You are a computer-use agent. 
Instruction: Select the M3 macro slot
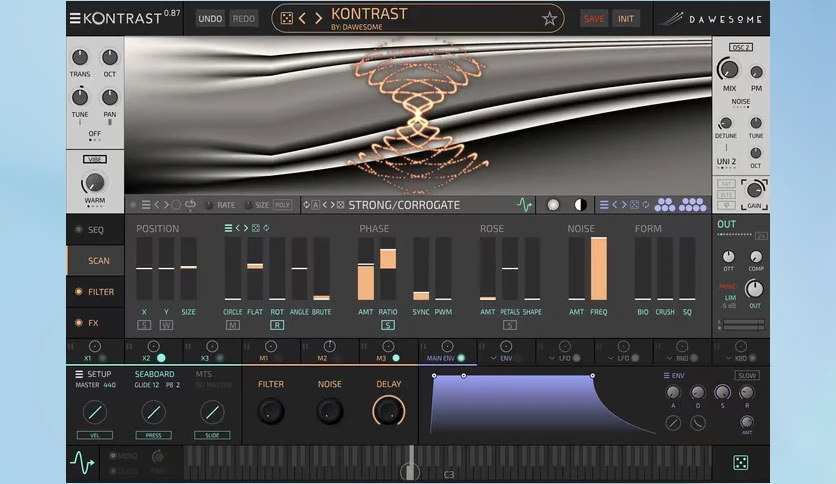[x=388, y=352]
